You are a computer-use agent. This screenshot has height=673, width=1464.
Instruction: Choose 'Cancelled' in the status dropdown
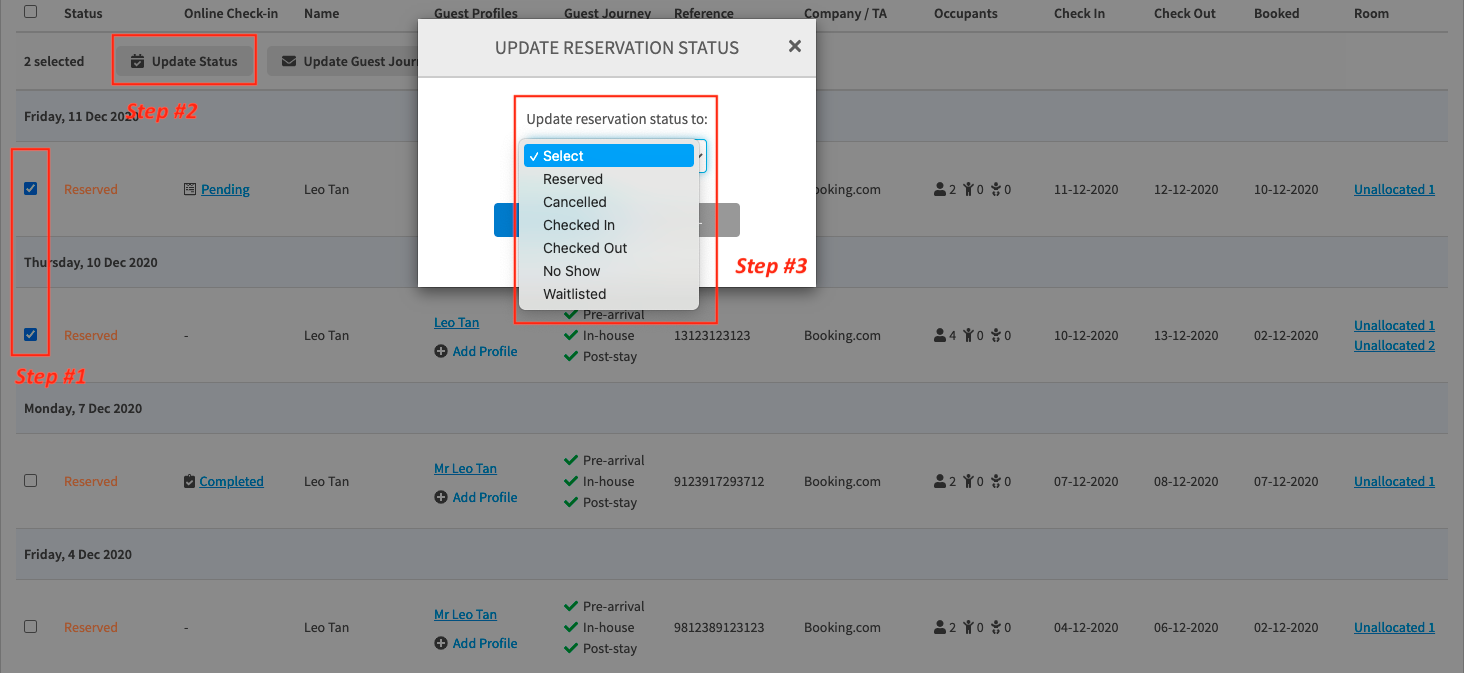click(x=574, y=202)
